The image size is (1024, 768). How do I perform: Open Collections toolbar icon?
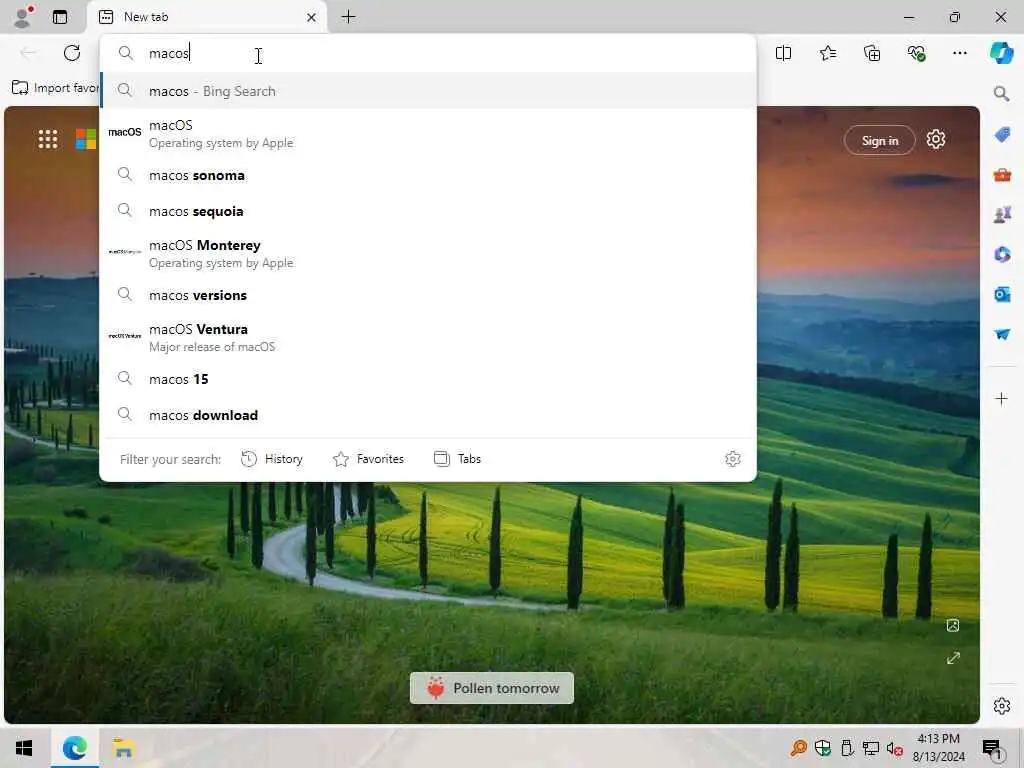coord(872,53)
